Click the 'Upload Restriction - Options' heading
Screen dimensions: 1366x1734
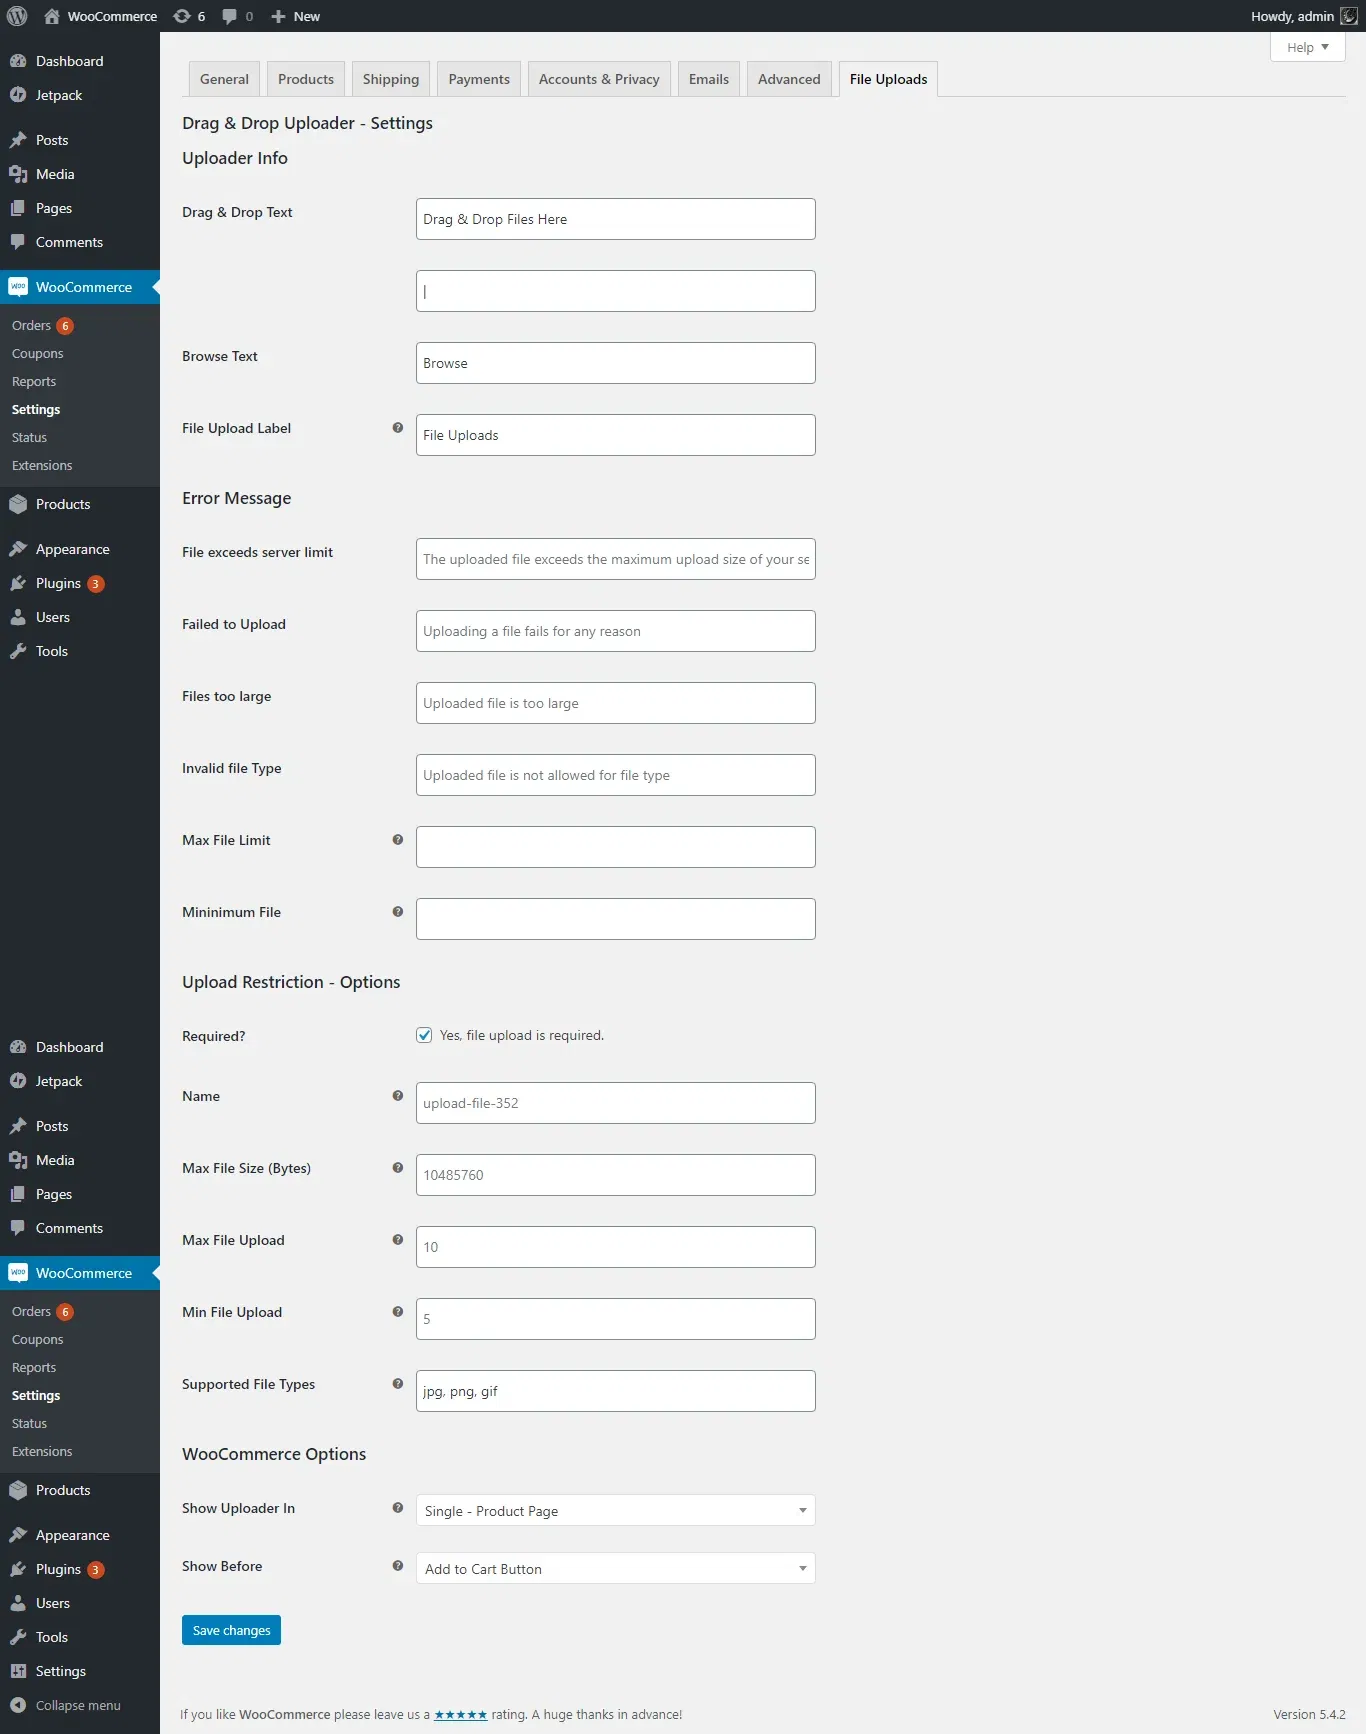(x=291, y=982)
